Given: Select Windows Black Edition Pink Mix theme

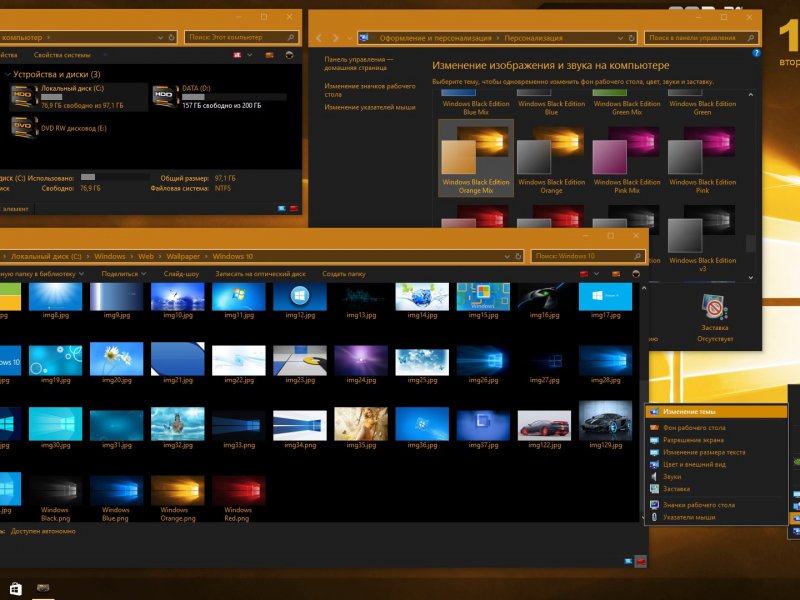Looking at the screenshot, I should tap(627, 159).
